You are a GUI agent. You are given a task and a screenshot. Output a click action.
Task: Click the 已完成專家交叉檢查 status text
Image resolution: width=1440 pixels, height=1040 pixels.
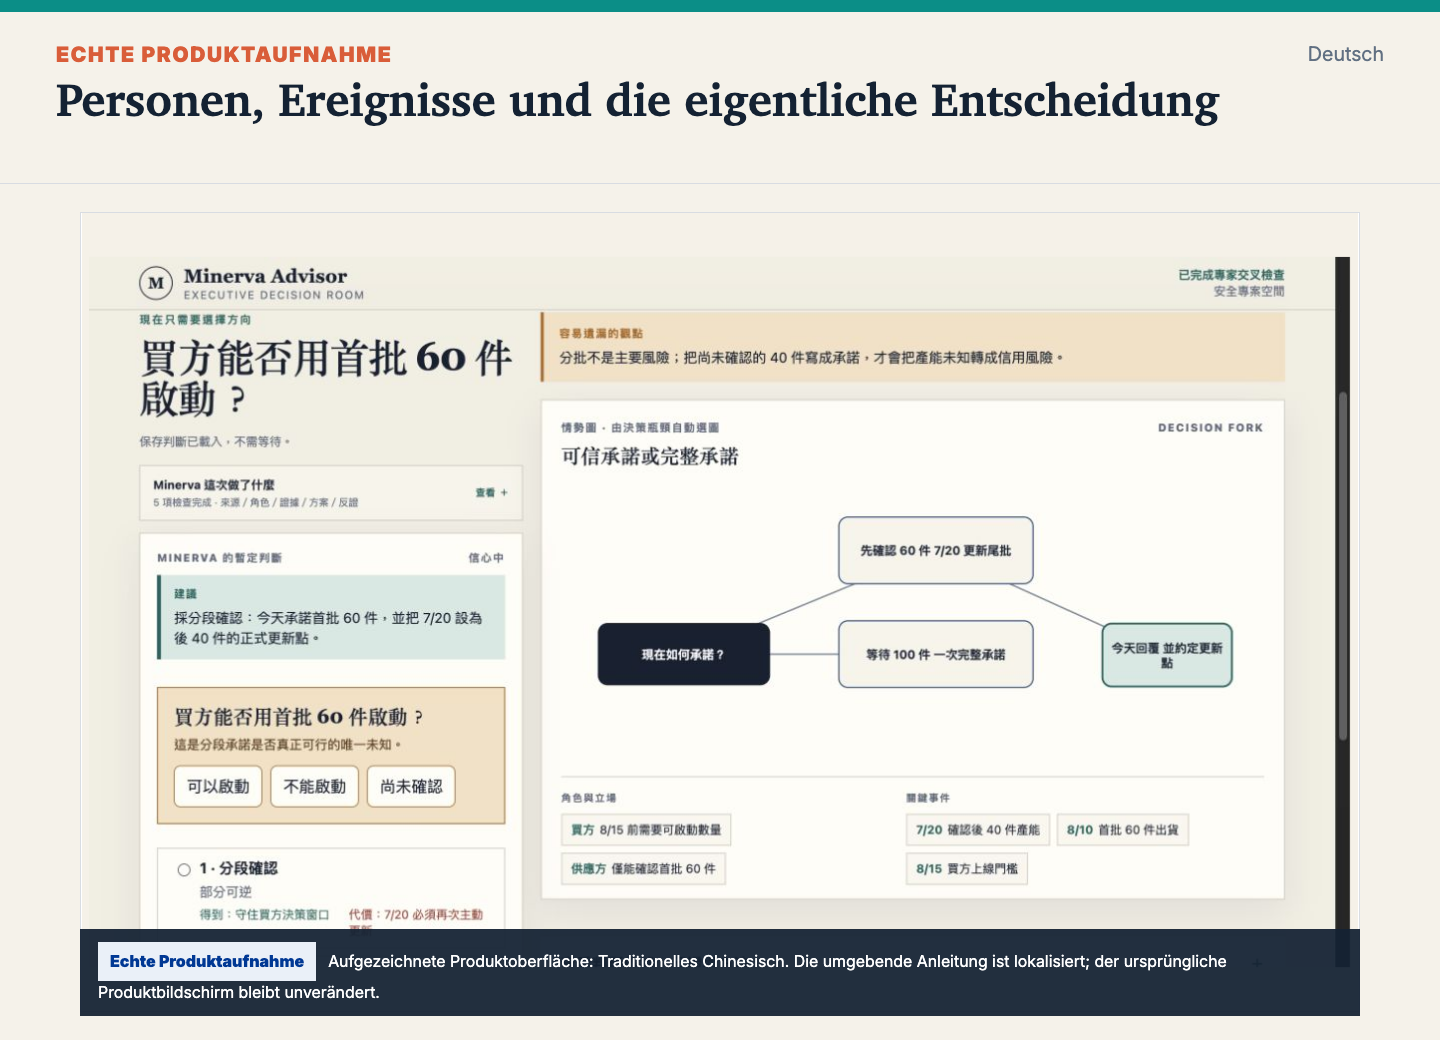click(1231, 275)
